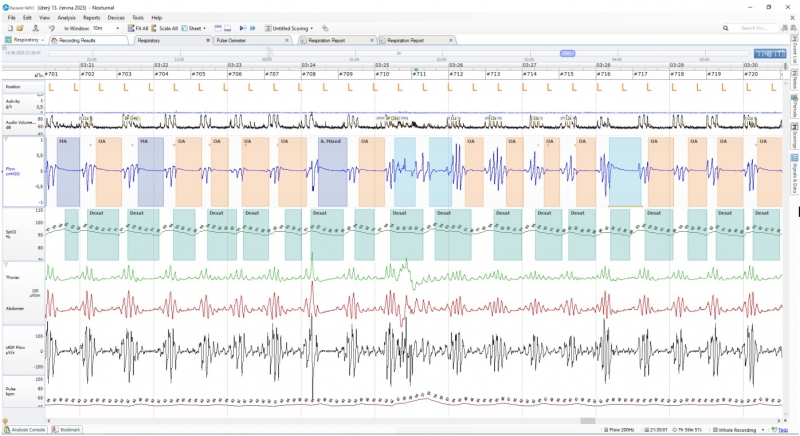This screenshot has width=800, height=436.
Task: Open the Signals & Data side panel
Action: tap(794, 173)
